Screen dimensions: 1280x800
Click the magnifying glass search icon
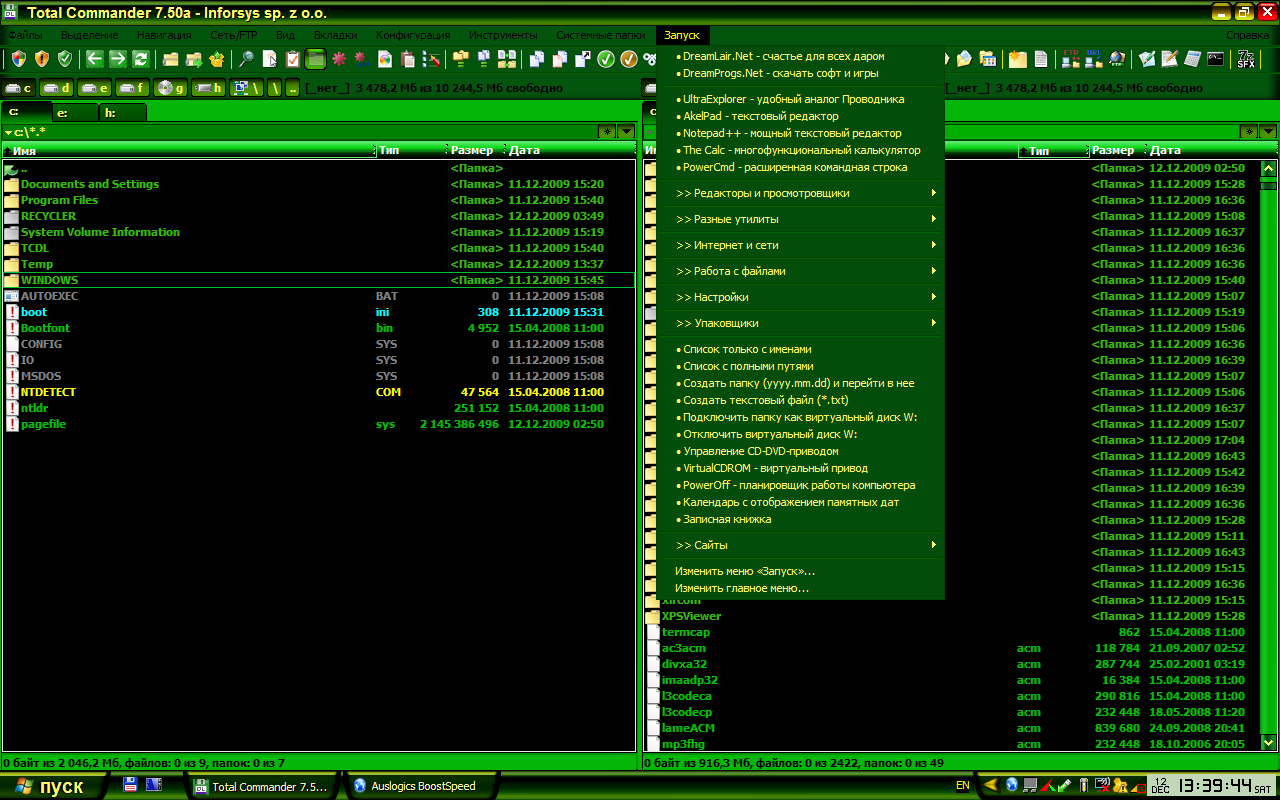point(246,59)
